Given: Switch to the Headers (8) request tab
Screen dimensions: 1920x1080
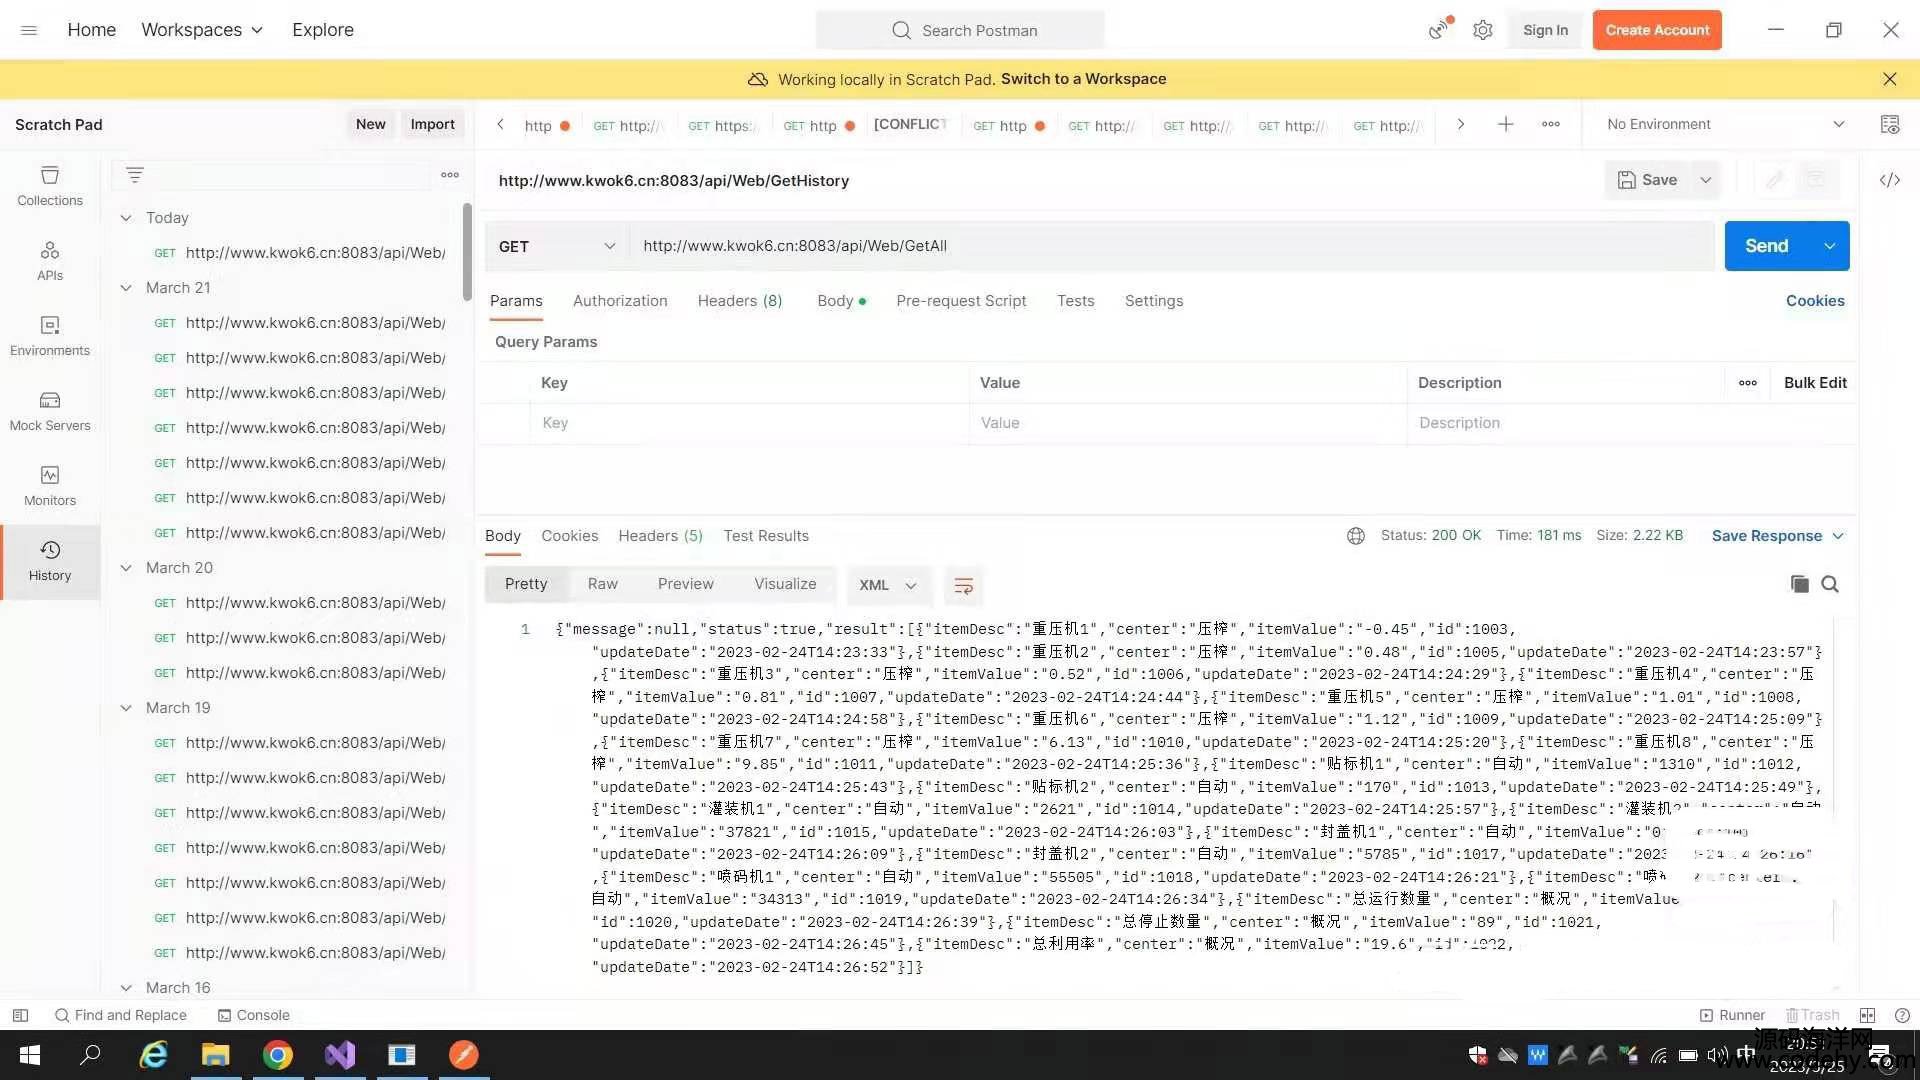Looking at the screenshot, I should tap(740, 301).
